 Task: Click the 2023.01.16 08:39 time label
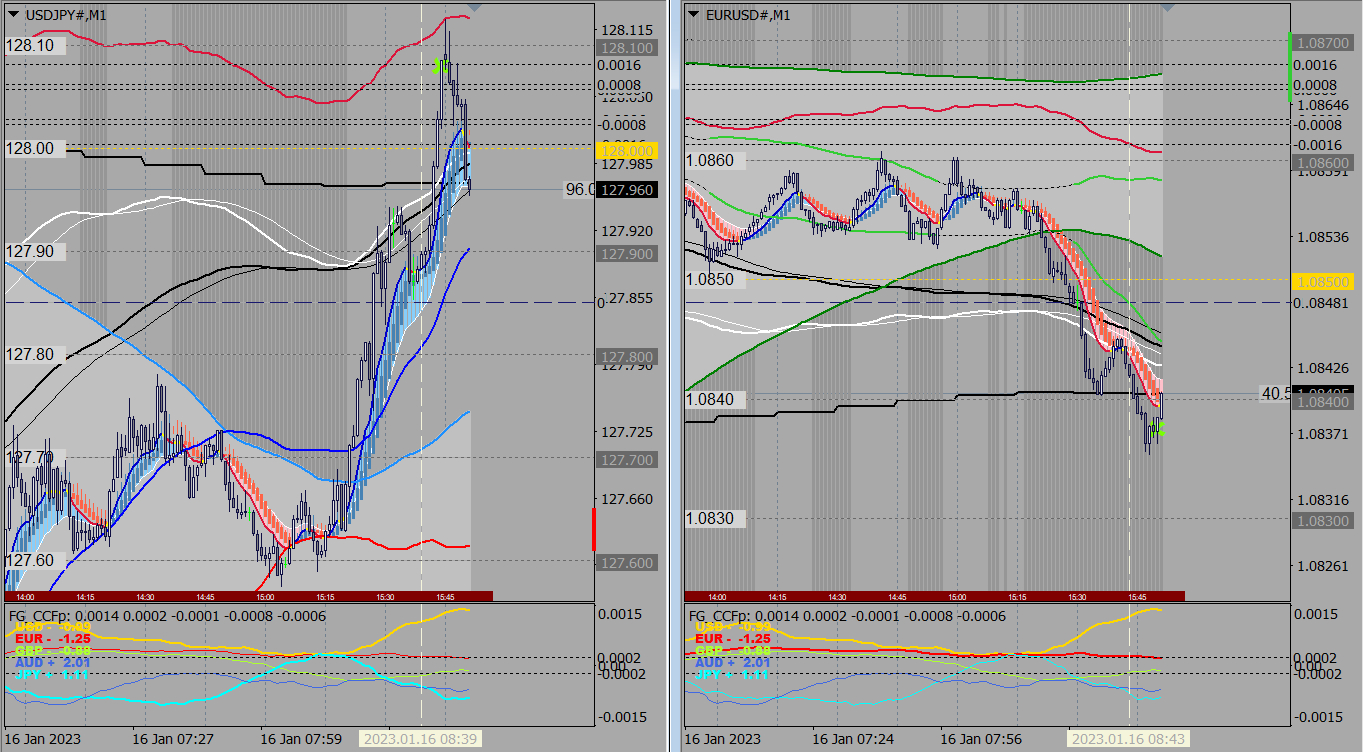421,739
